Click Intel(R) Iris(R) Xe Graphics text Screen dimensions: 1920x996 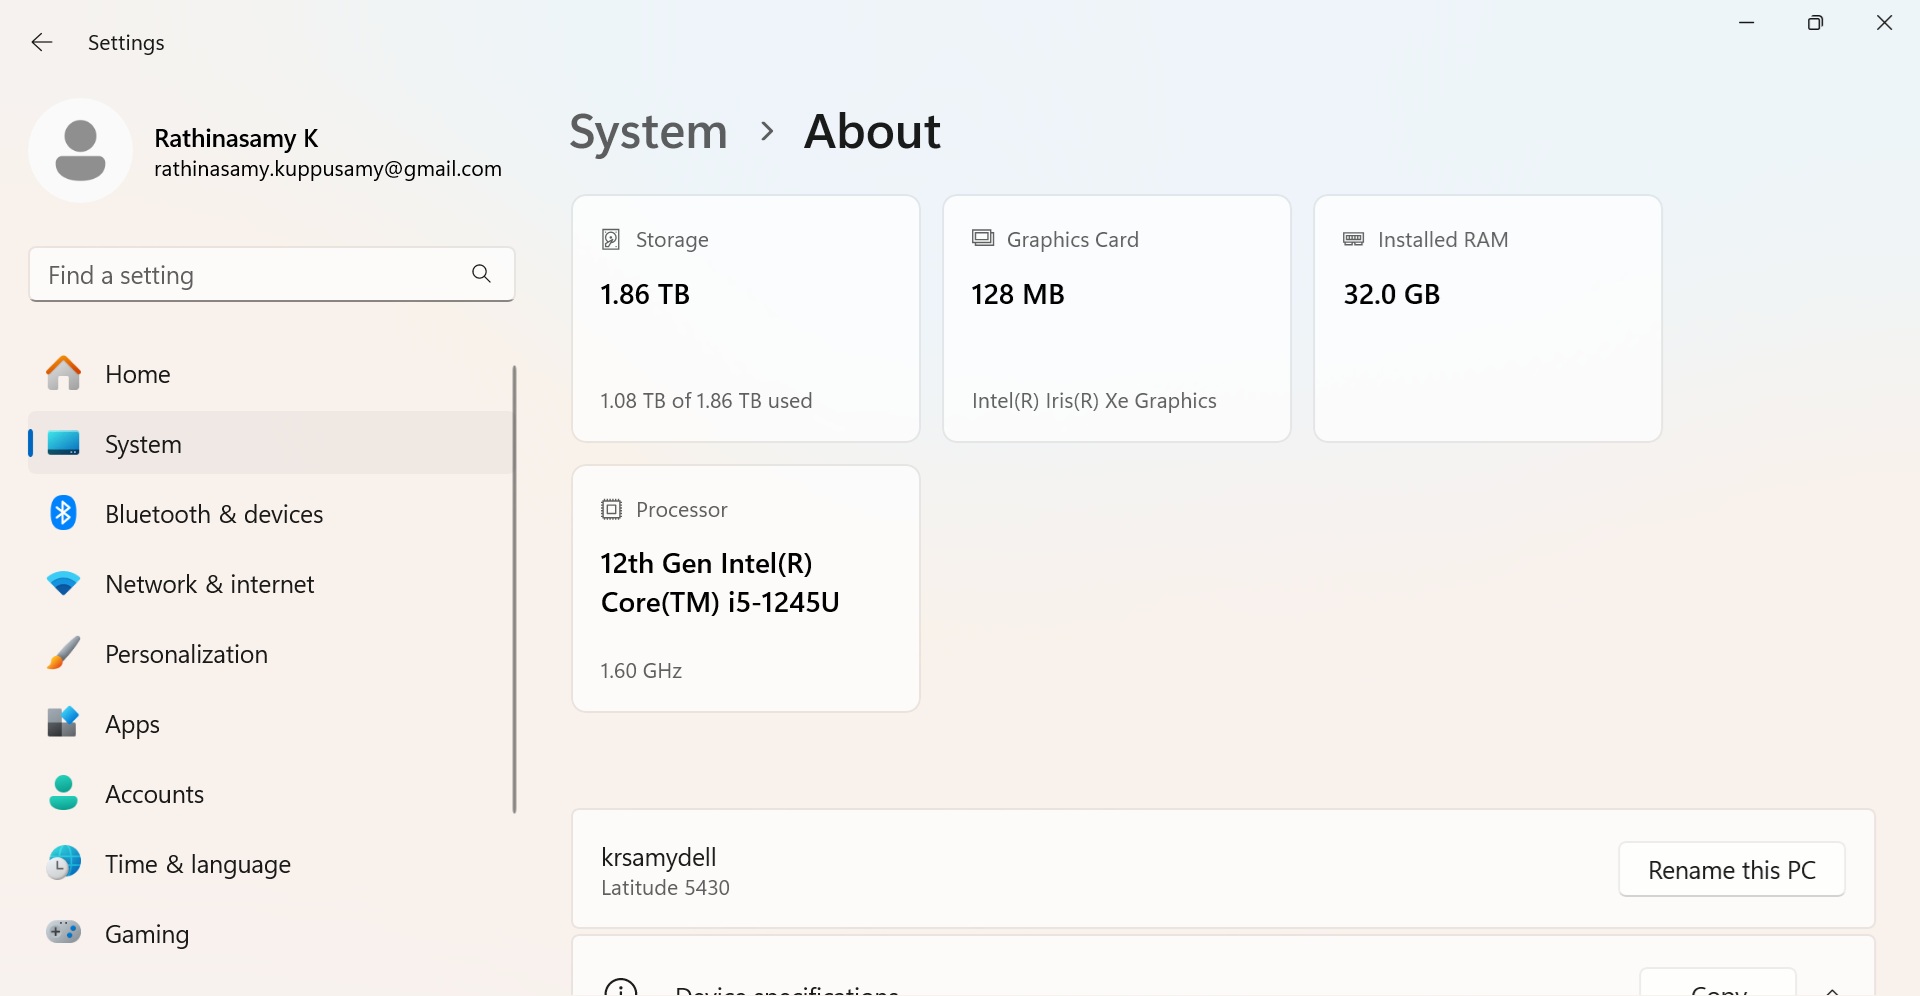[x=1094, y=401]
